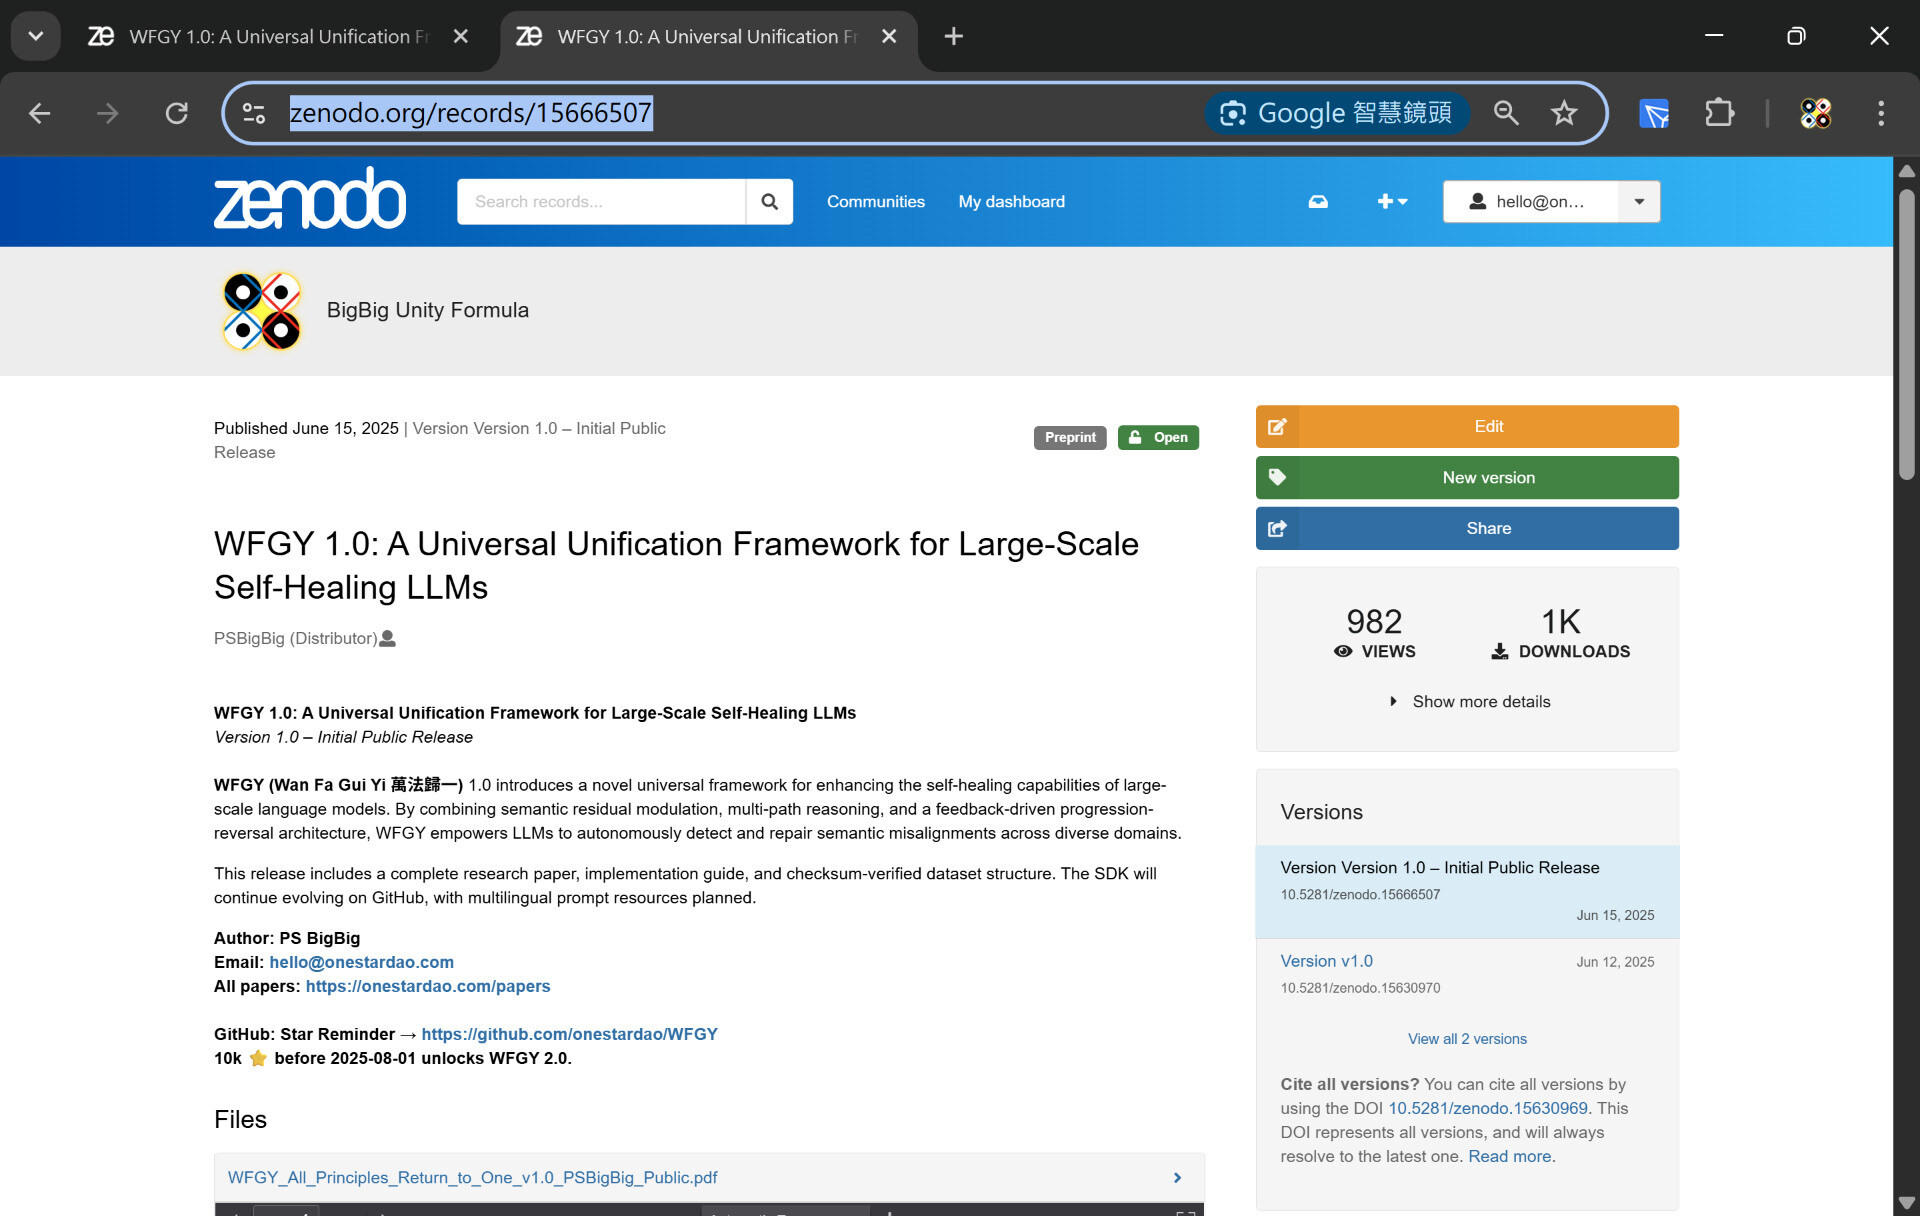
Task: Open the plus new-upload dropdown
Action: (1391, 202)
